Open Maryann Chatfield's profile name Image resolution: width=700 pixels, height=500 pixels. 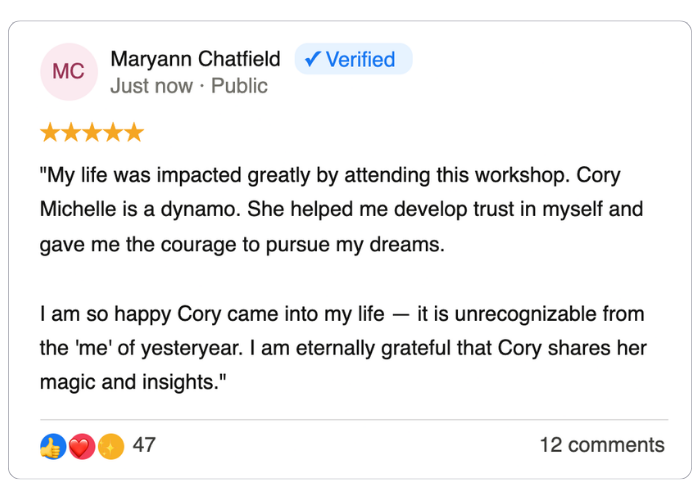[x=195, y=60]
